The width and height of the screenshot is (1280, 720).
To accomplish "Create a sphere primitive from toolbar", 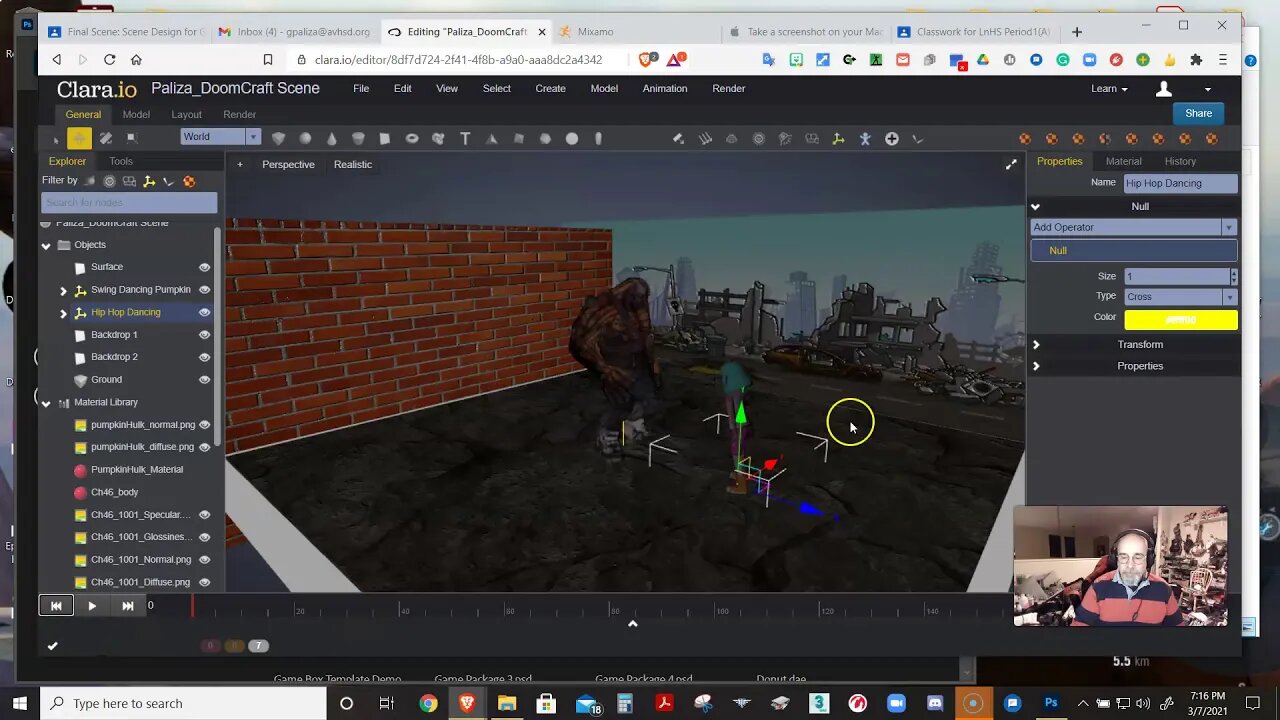I will click(305, 138).
